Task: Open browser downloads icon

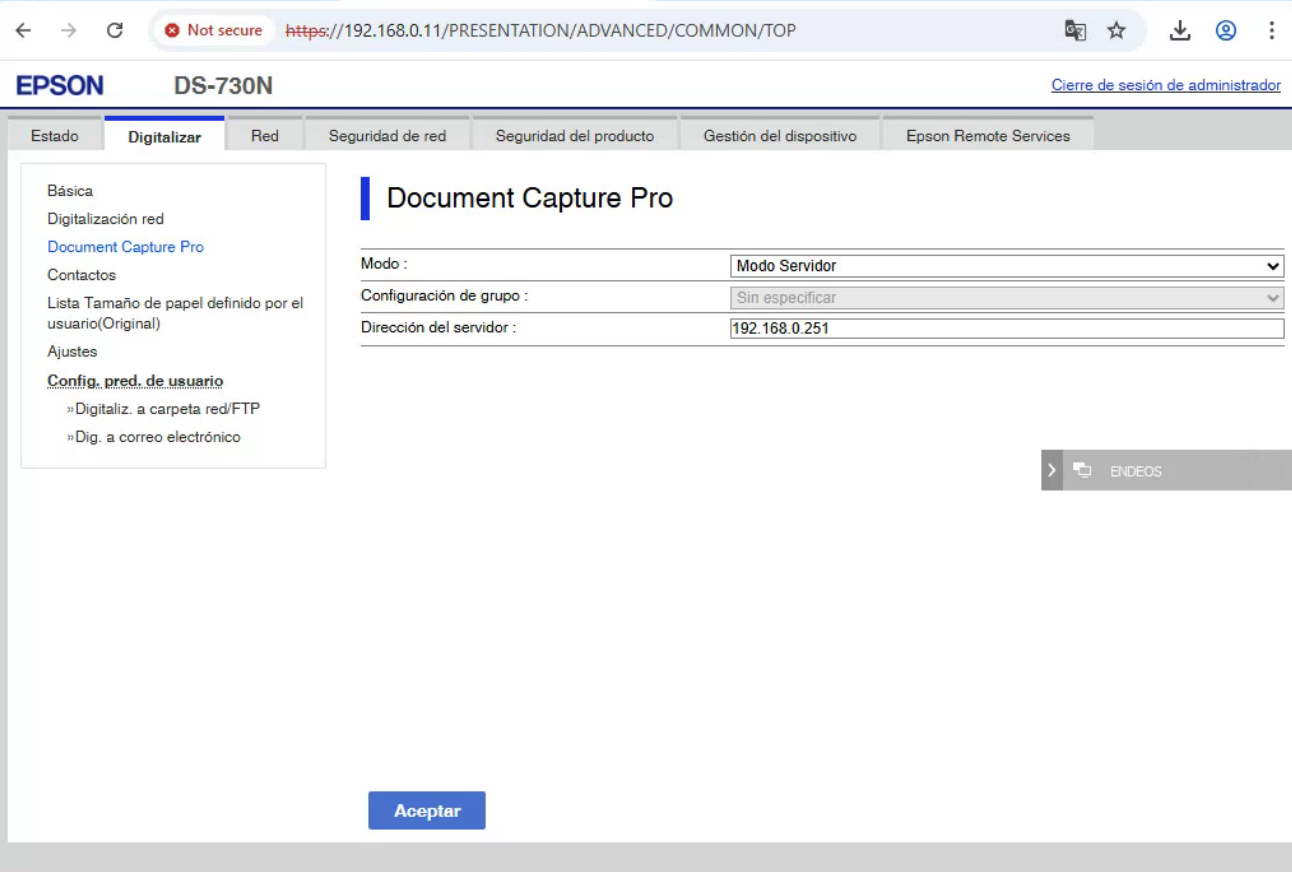Action: point(1180,30)
